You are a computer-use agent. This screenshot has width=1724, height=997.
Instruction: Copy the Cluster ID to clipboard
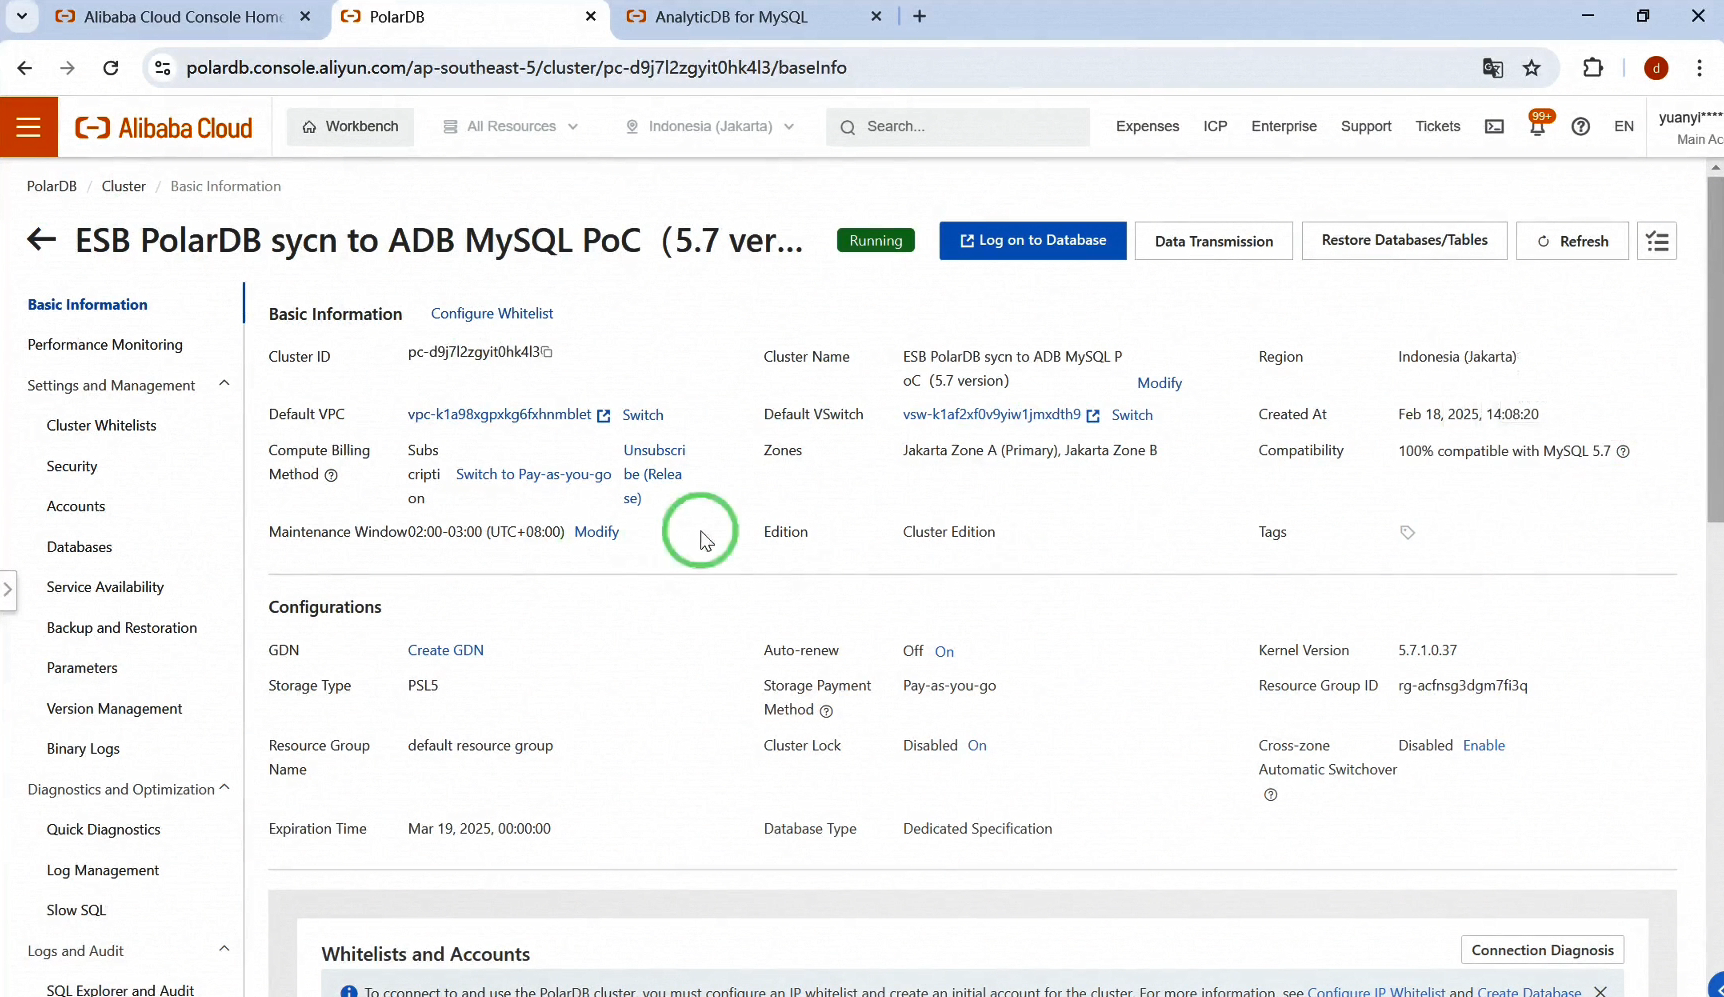[x=547, y=352]
